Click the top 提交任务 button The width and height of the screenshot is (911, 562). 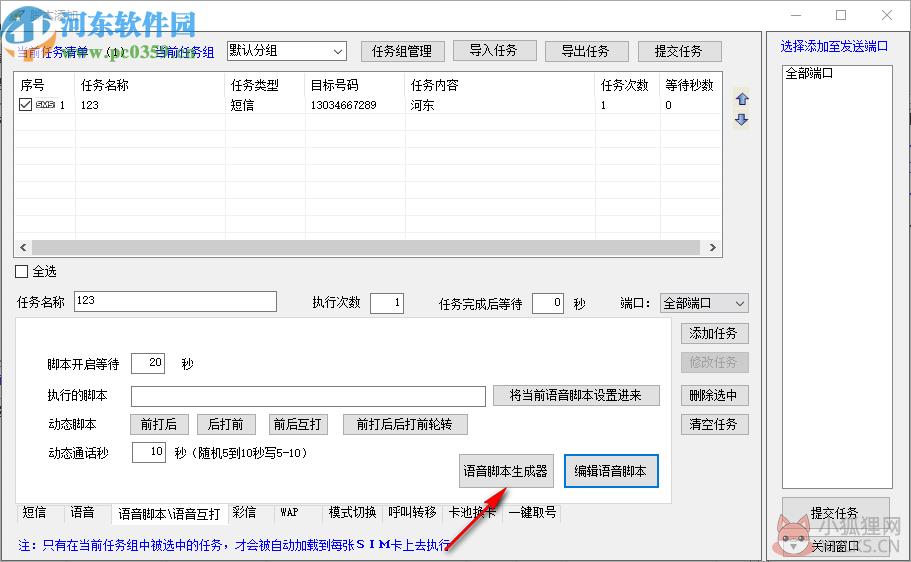click(x=679, y=51)
